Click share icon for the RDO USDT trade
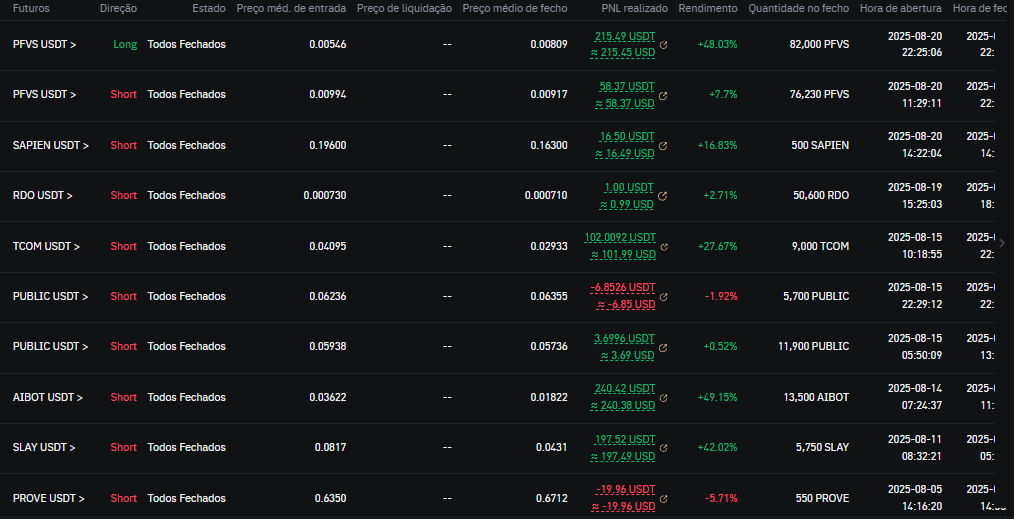This screenshot has width=1014, height=519. click(664, 196)
